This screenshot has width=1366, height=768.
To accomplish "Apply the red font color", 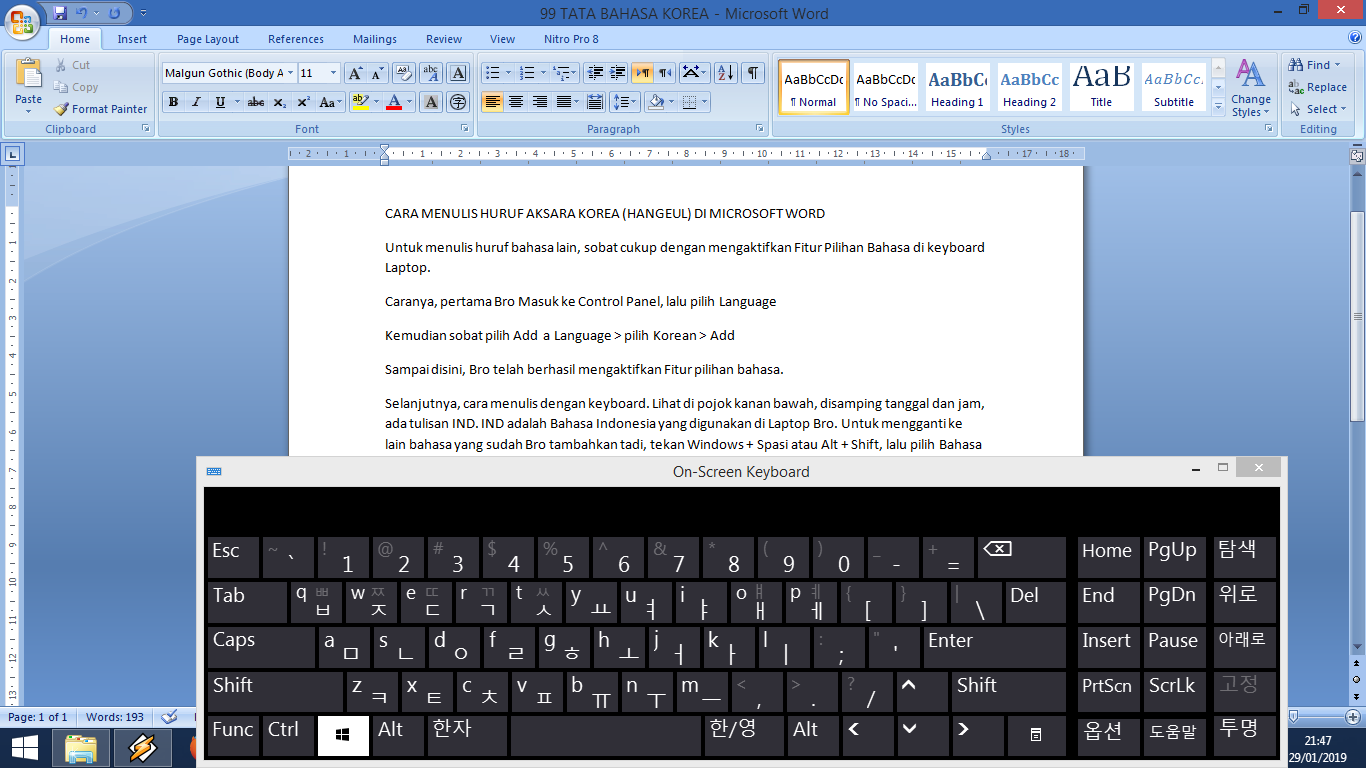I will pyautogui.click(x=395, y=102).
